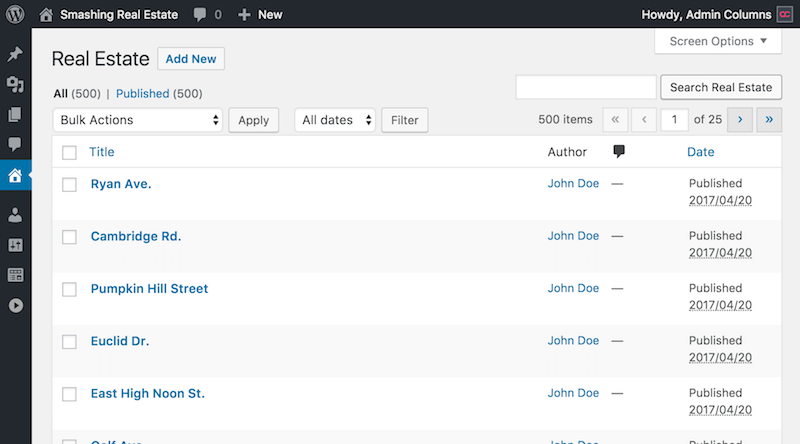Go to Pages in the sidebar

coord(15,114)
